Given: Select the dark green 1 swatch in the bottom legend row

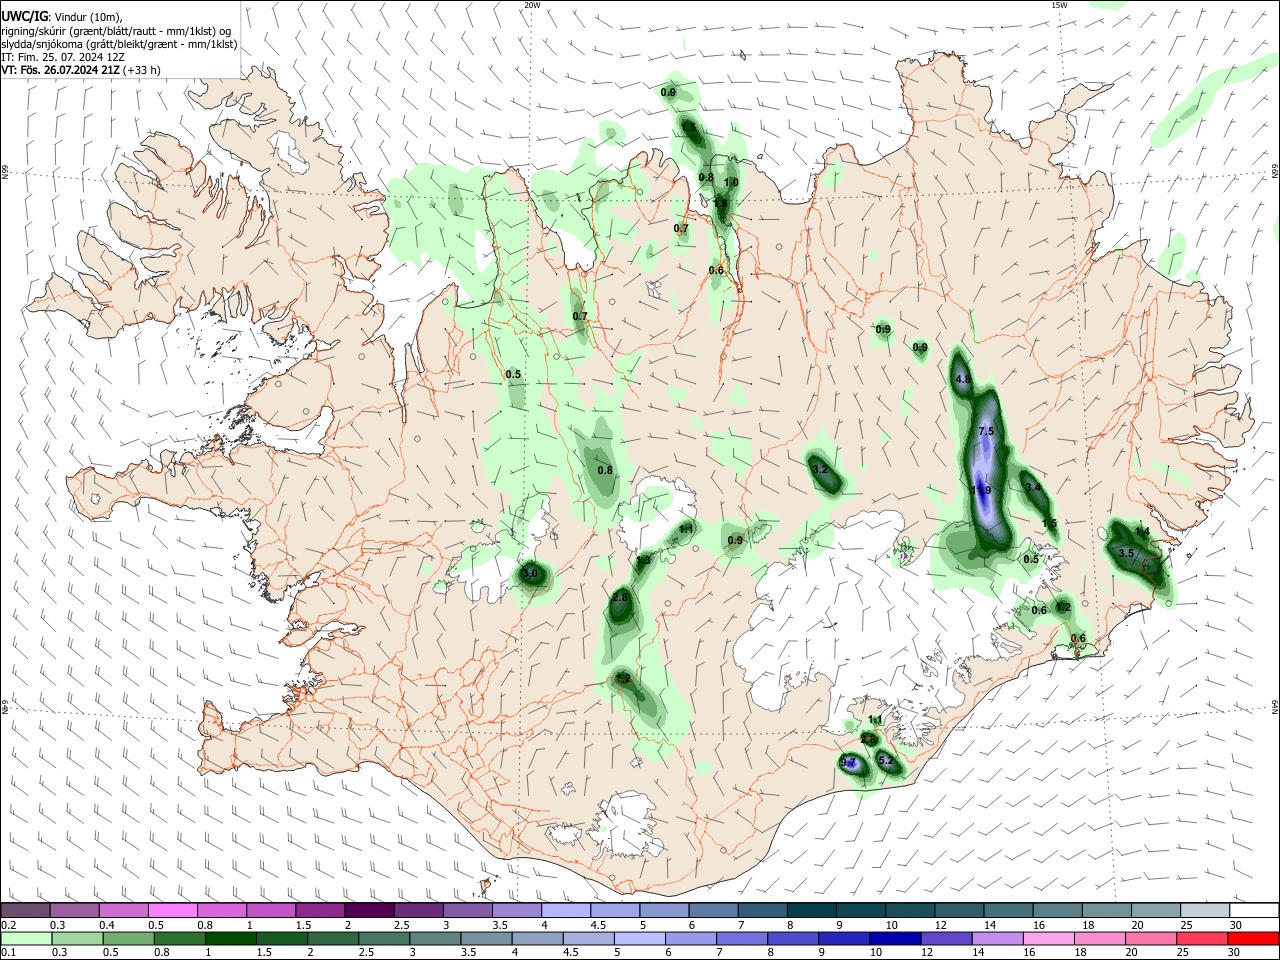Looking at the screenshot, I should pyautogui.click(x=230, y=938).
